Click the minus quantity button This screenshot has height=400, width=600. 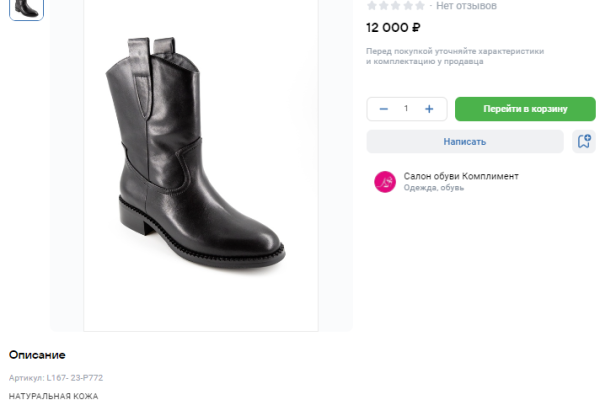pyautogui.click(x=384, y=109)
